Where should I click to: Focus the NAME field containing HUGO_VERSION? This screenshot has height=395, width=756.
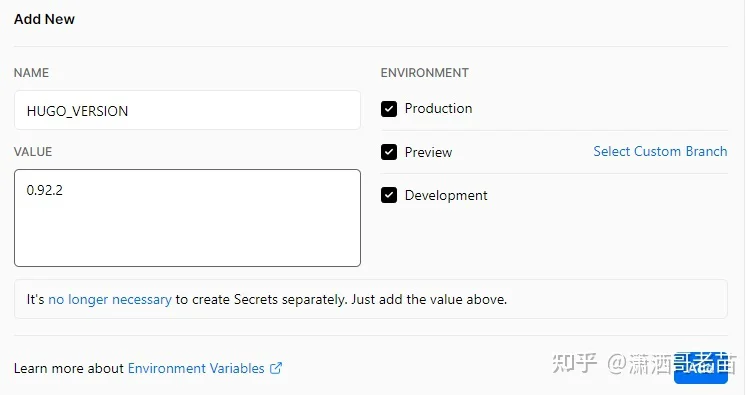187,110
